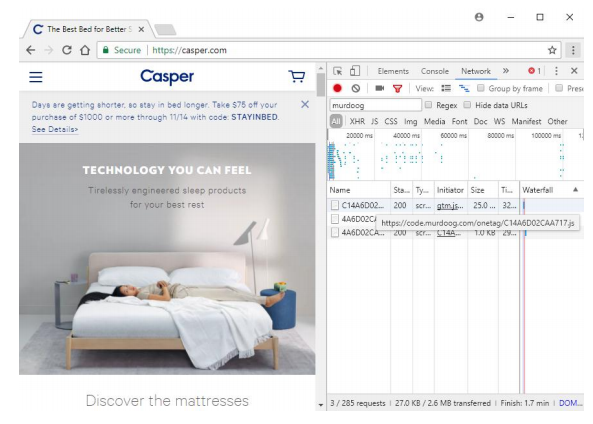Filter requests by CSS
593x424 pixels.
(391, 121)
